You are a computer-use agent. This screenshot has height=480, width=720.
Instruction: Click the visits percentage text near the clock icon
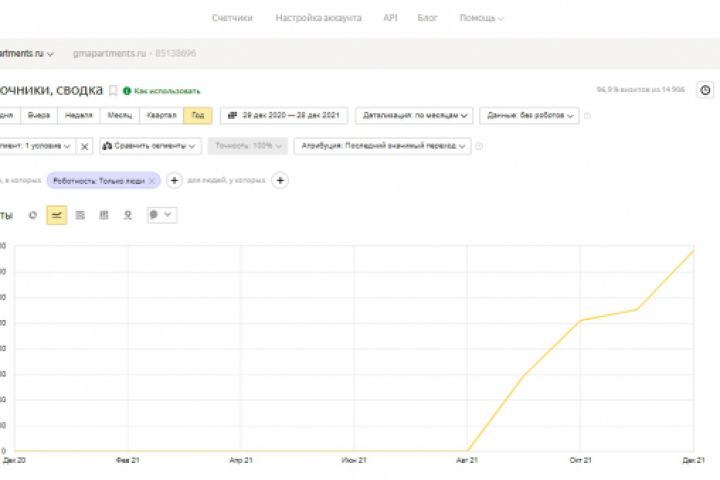click(x=641, y=90)
